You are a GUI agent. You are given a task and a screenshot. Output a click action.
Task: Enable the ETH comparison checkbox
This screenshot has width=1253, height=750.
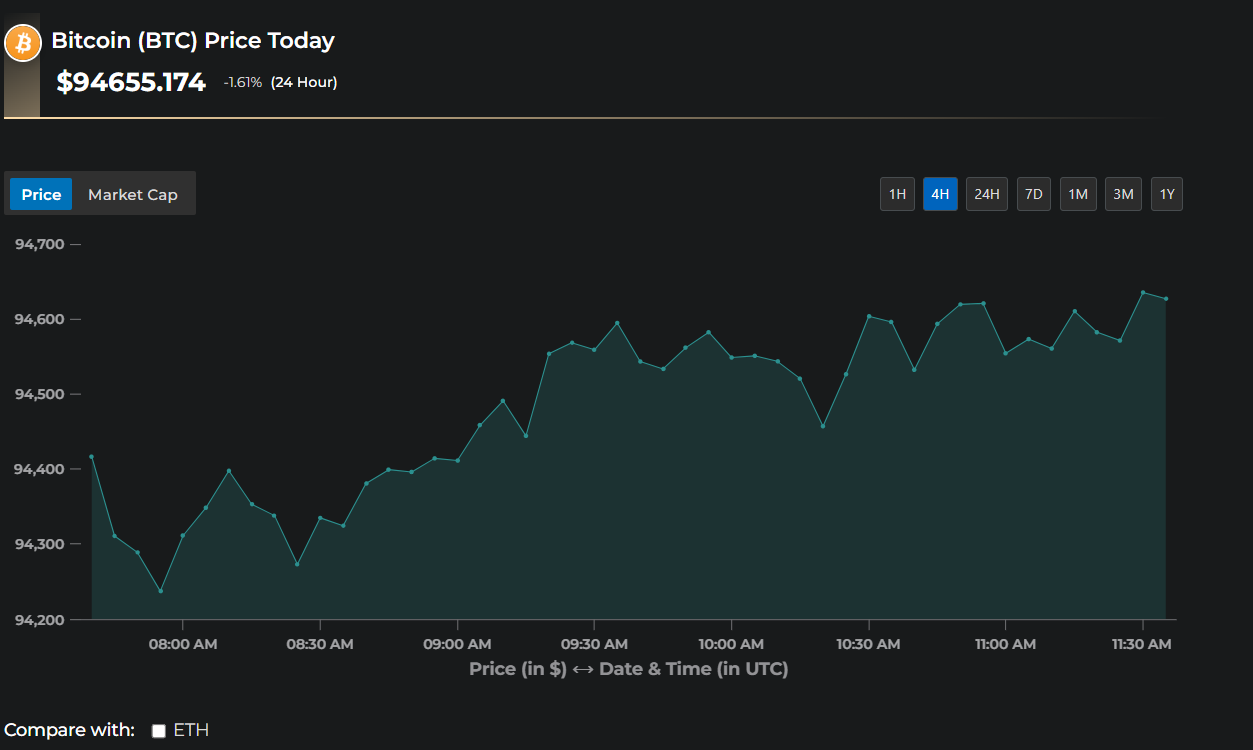[158, 731]
